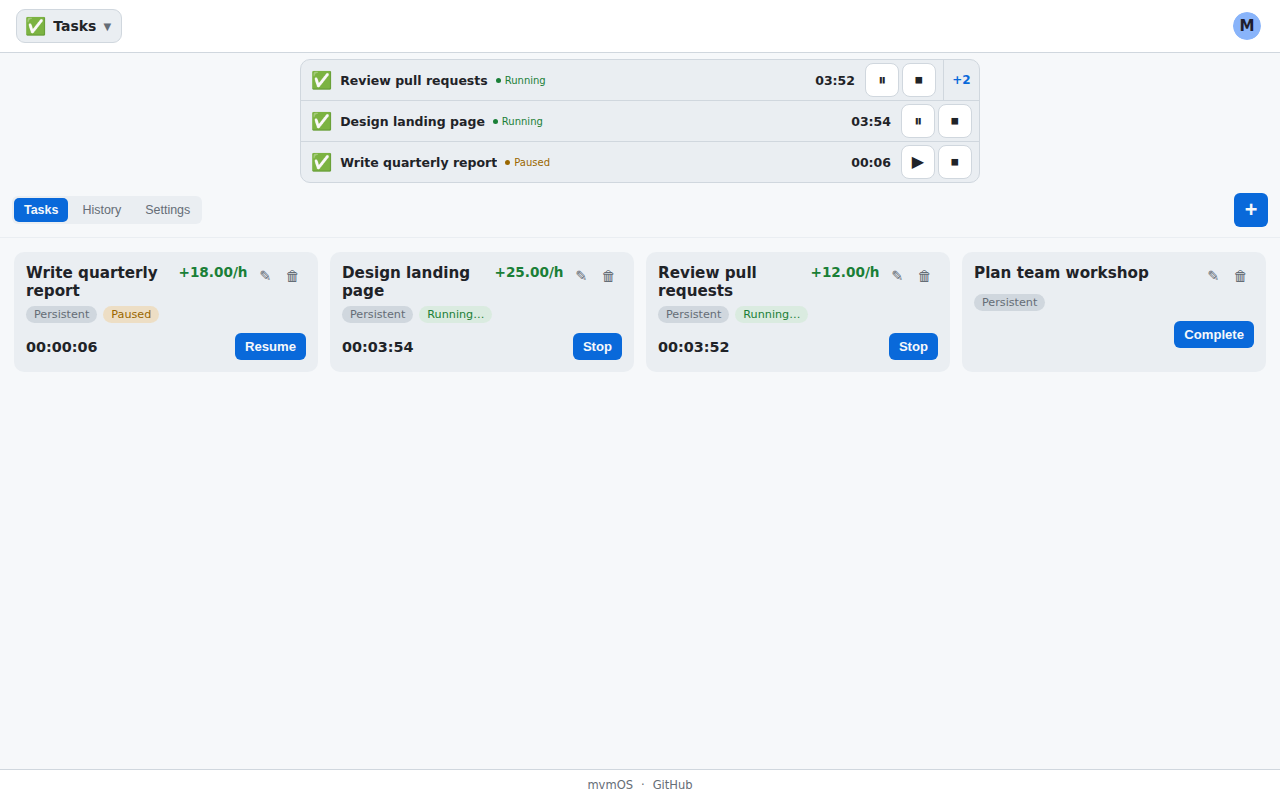
Task: Resume the Write quarterly report task
Action: pos(270,346)
